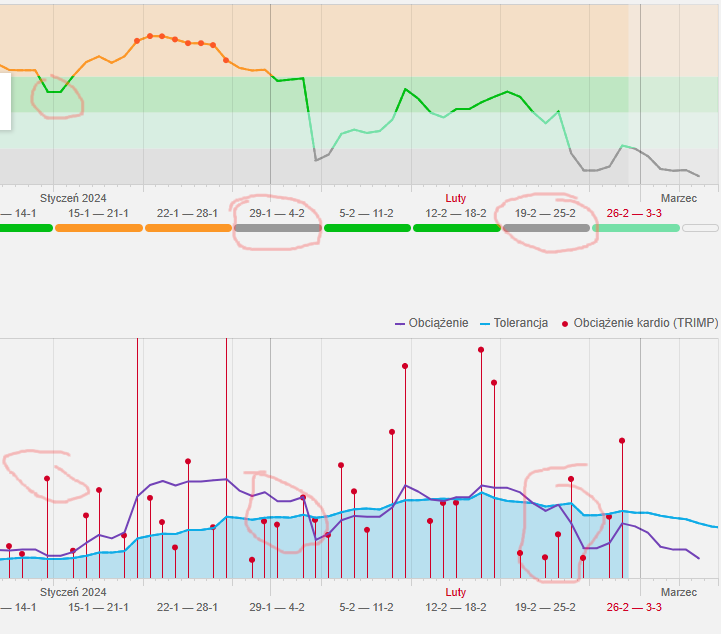Select the orange status bar for 22-1 — 28-1
Screen dimensions: 721x634
click(189, 228)
